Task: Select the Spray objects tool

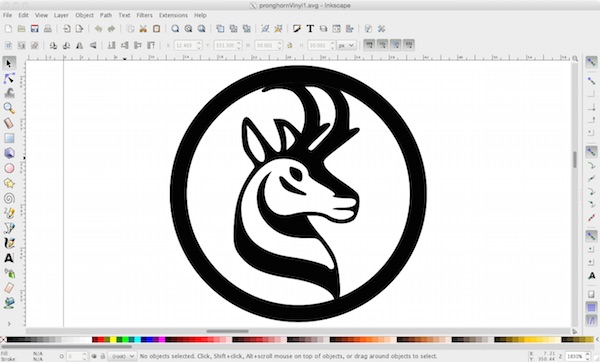Action: [9, 273]
